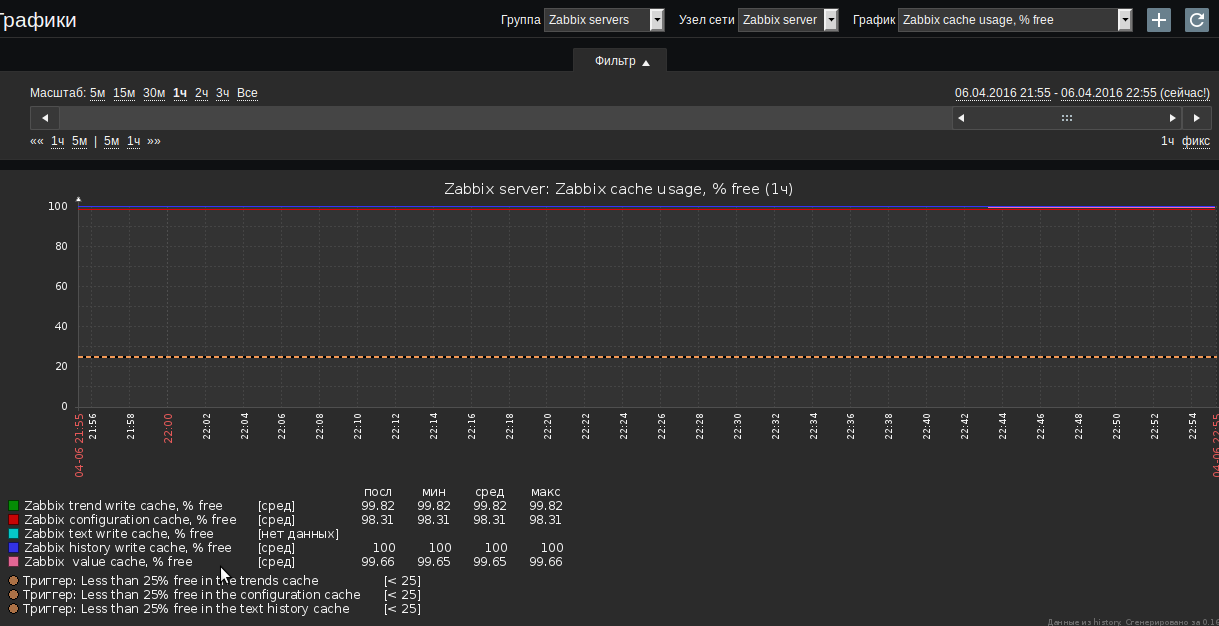Click the blue swatch for history write cache
The width and height of the screenshot is (1219, 626).
tap(14, 548)
